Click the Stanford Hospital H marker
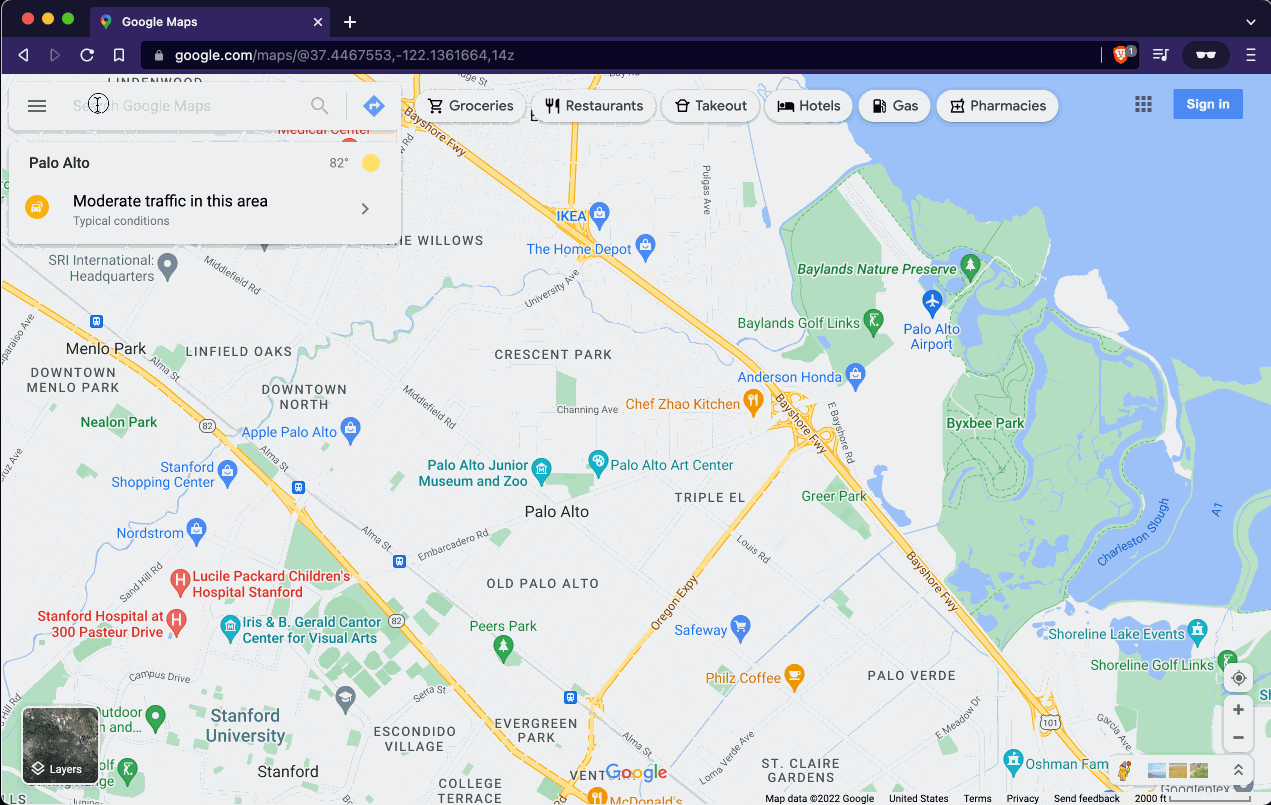 tap(176, 621)
